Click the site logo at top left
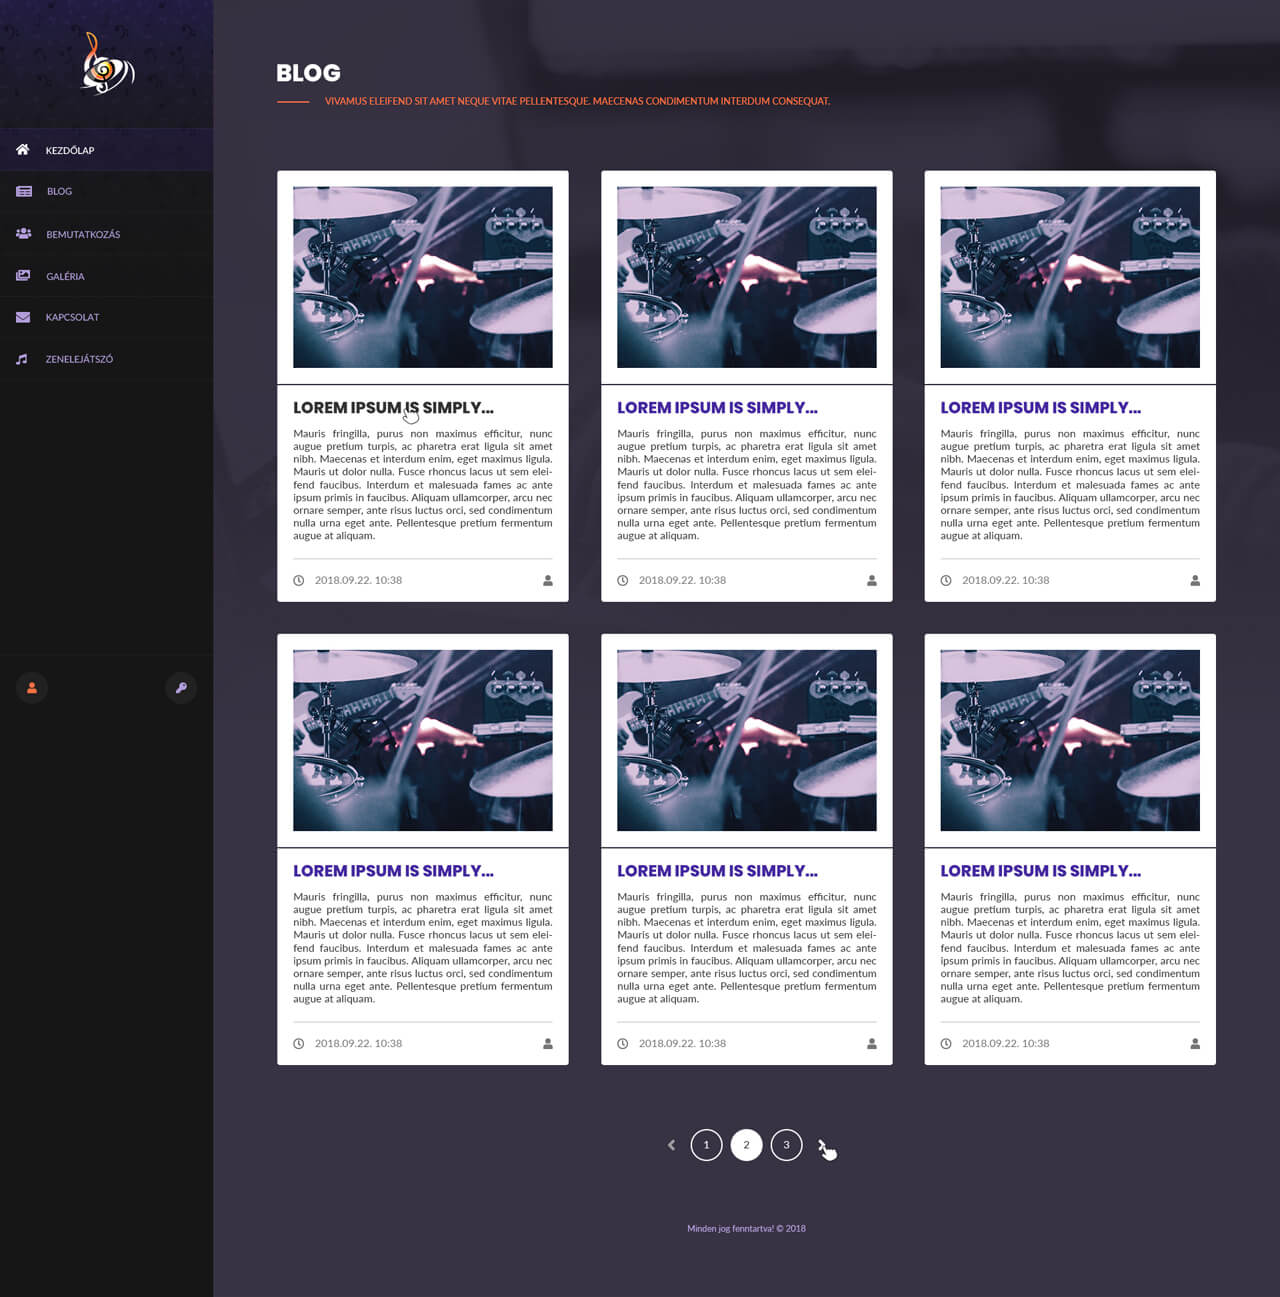The image size is (1280, 1297). click(107, 64)
